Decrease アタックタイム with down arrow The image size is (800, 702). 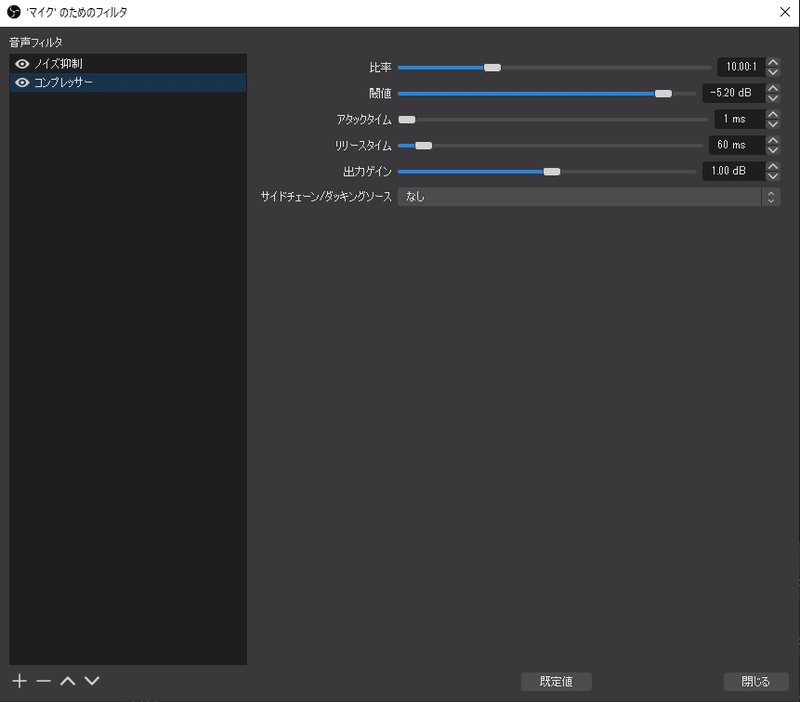[x=773, y=124]
